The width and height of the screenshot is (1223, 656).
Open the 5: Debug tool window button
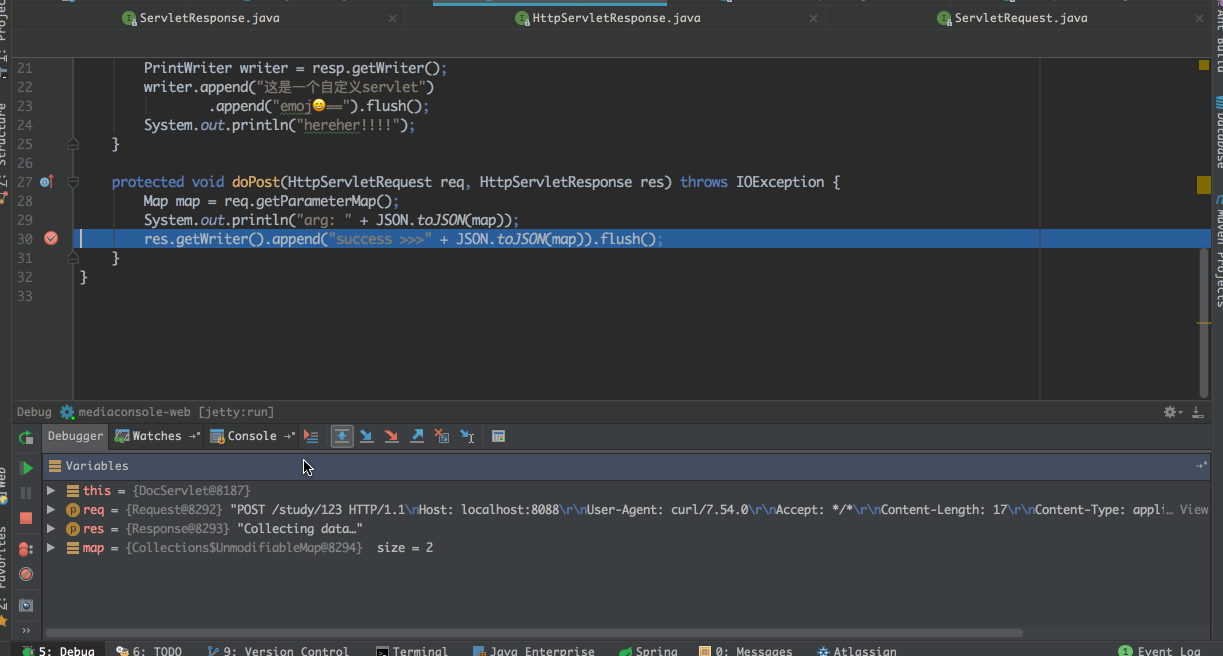click(58, 650)
